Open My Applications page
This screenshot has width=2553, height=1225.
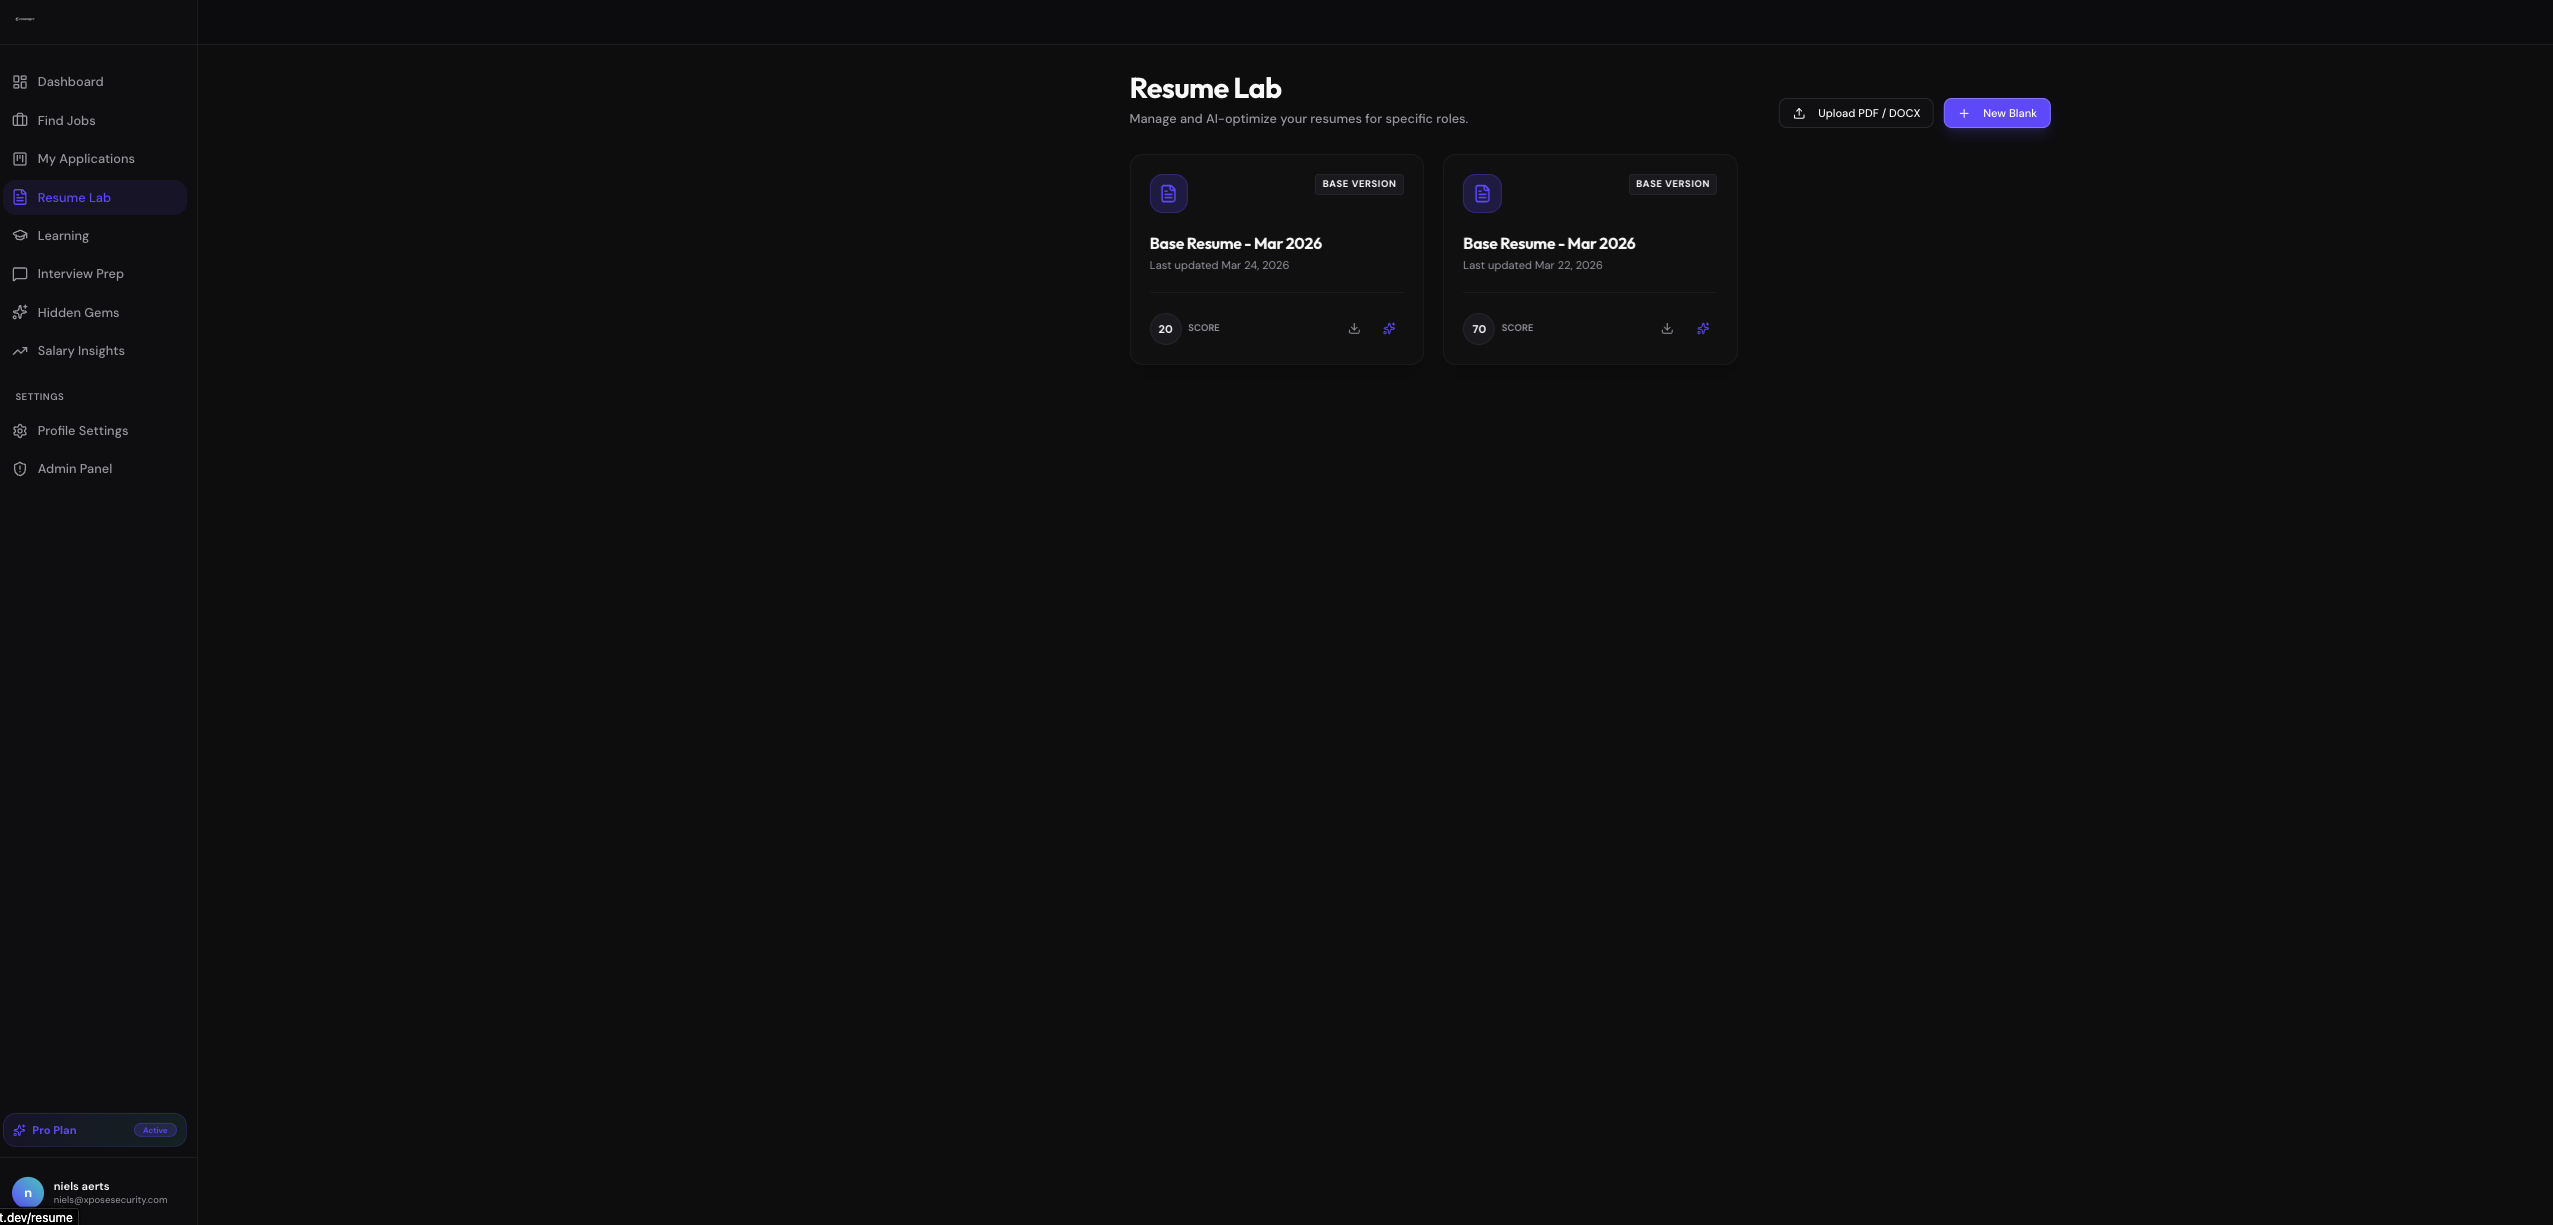click(85, 159)
